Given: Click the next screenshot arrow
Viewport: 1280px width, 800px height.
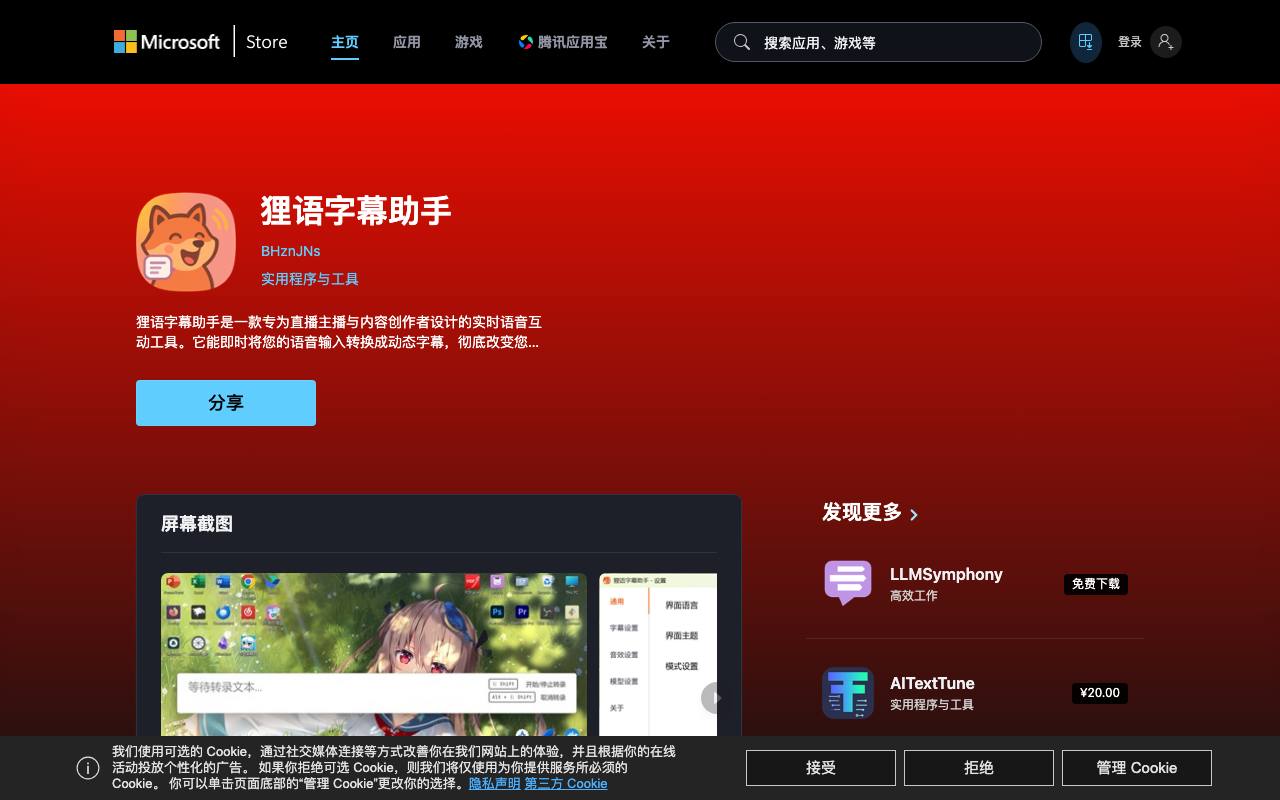Looking at the screenshot, I should point(714,698).
